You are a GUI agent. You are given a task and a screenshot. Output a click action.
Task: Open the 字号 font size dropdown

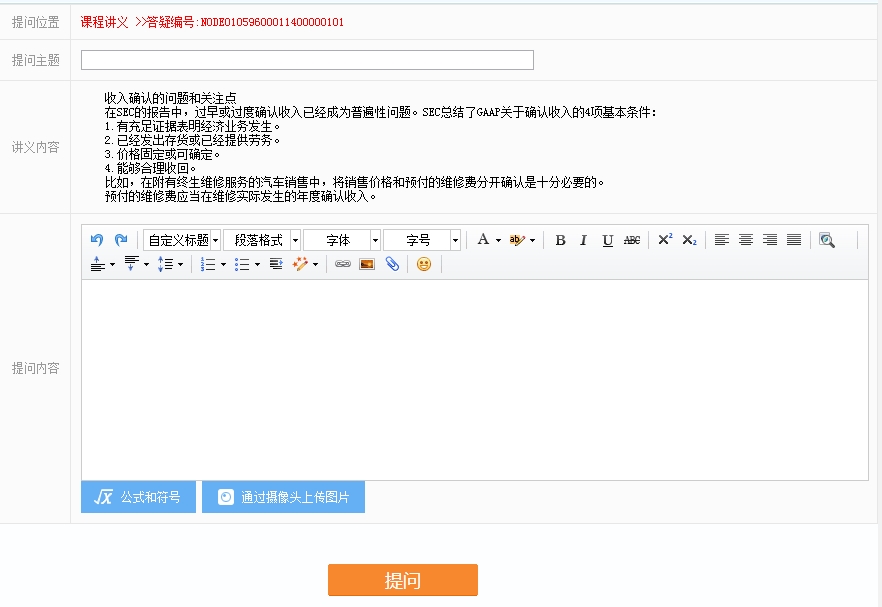(x=422, y=240)
